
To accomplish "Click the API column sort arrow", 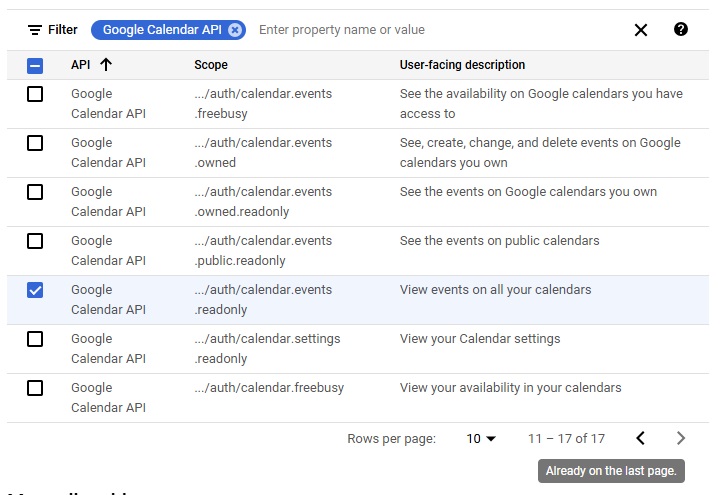I will 106,65.
